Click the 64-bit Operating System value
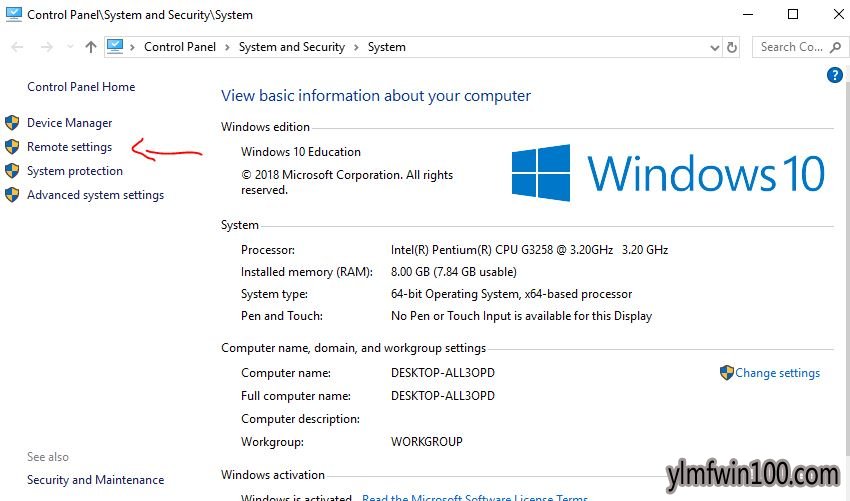The width and height of the screenshot is (850, 501). click(x=511, y=294)
